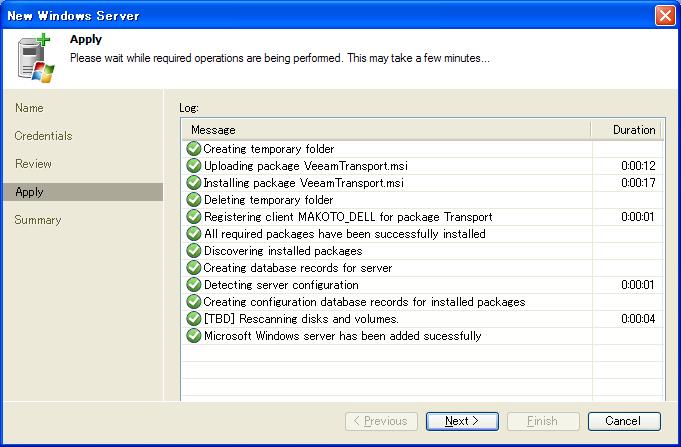Click the success icon for Uploading package VeeamTransport.msi
The width and height of the screenshot is (681, 447).
click(193, 166)
